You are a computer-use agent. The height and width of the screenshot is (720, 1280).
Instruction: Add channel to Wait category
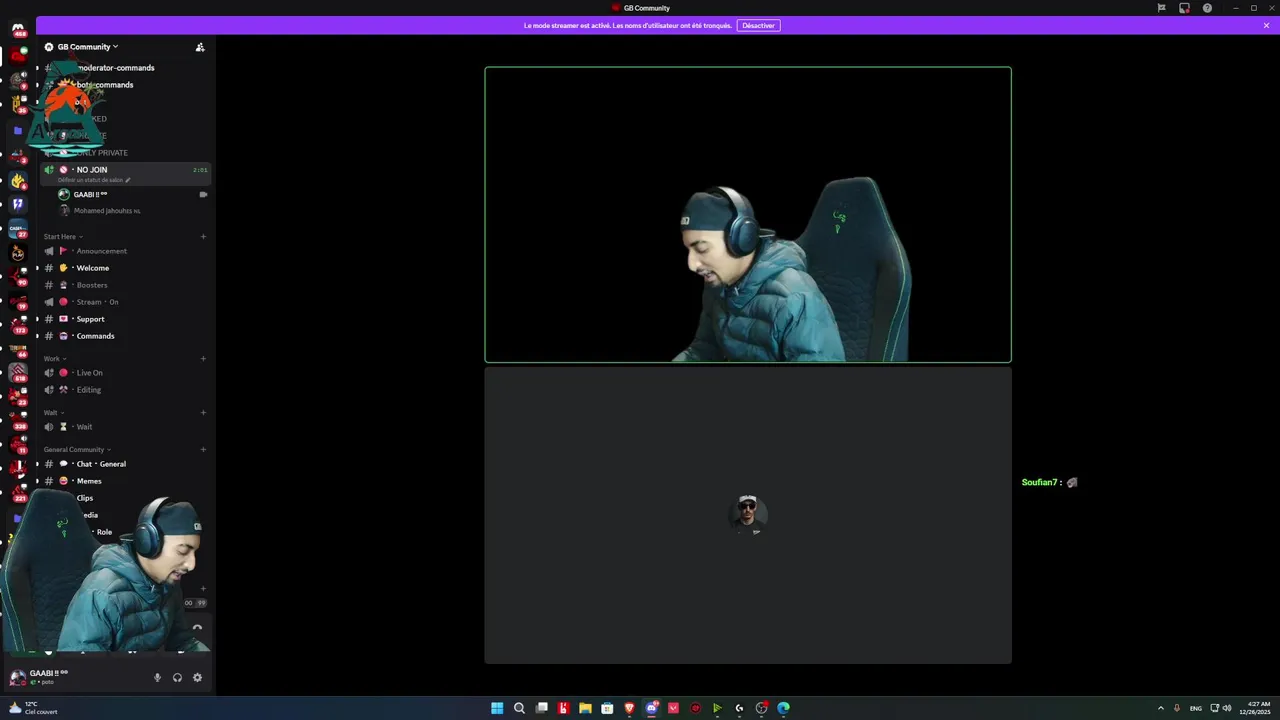203,413
